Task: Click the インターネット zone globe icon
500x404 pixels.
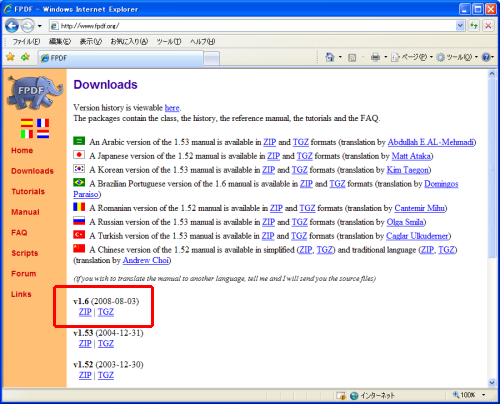Action: coord(354,396)
